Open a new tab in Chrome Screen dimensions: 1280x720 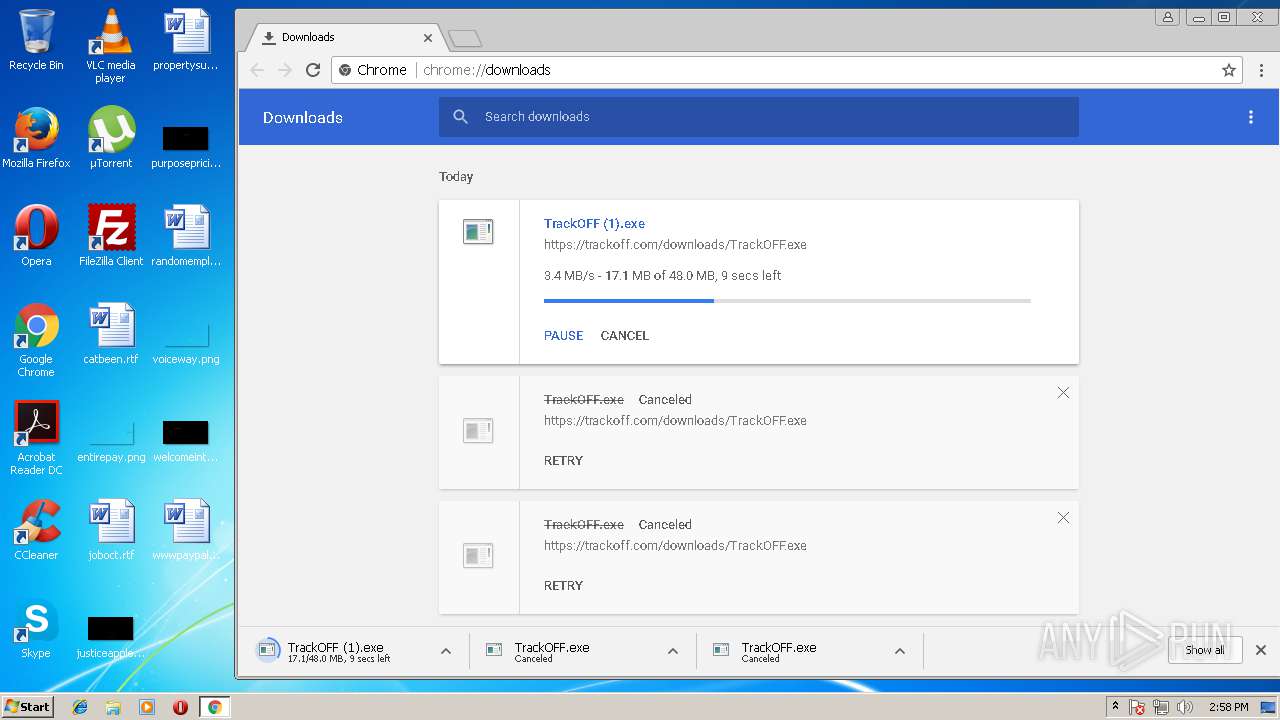coord(465,38)
